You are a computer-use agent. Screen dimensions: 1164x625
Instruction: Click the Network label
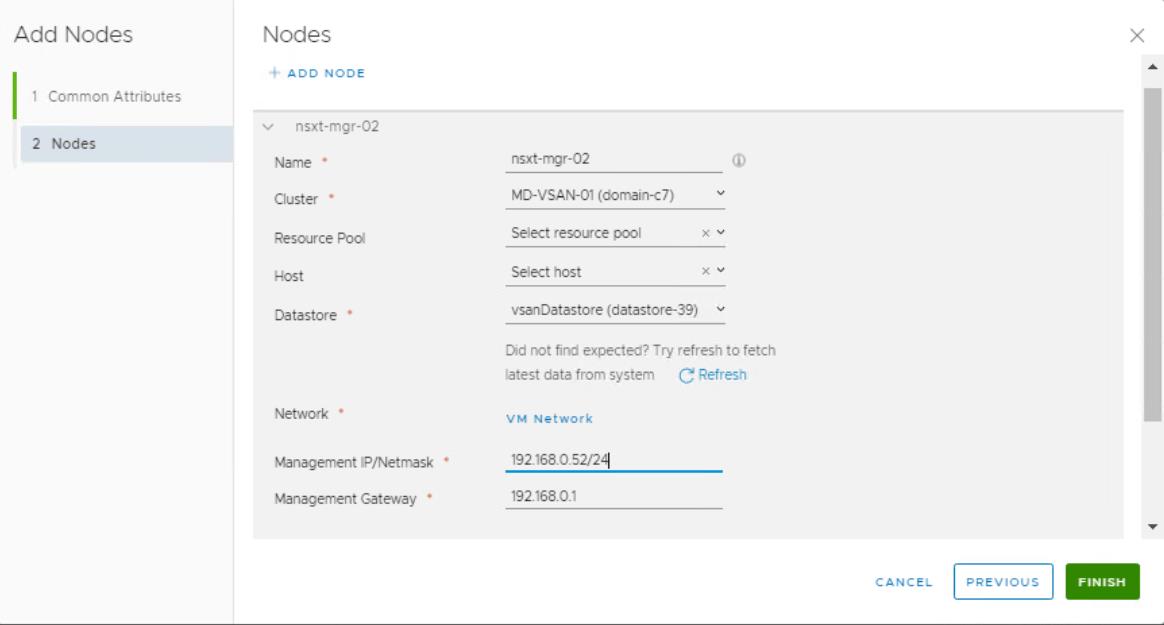(301, 413)
